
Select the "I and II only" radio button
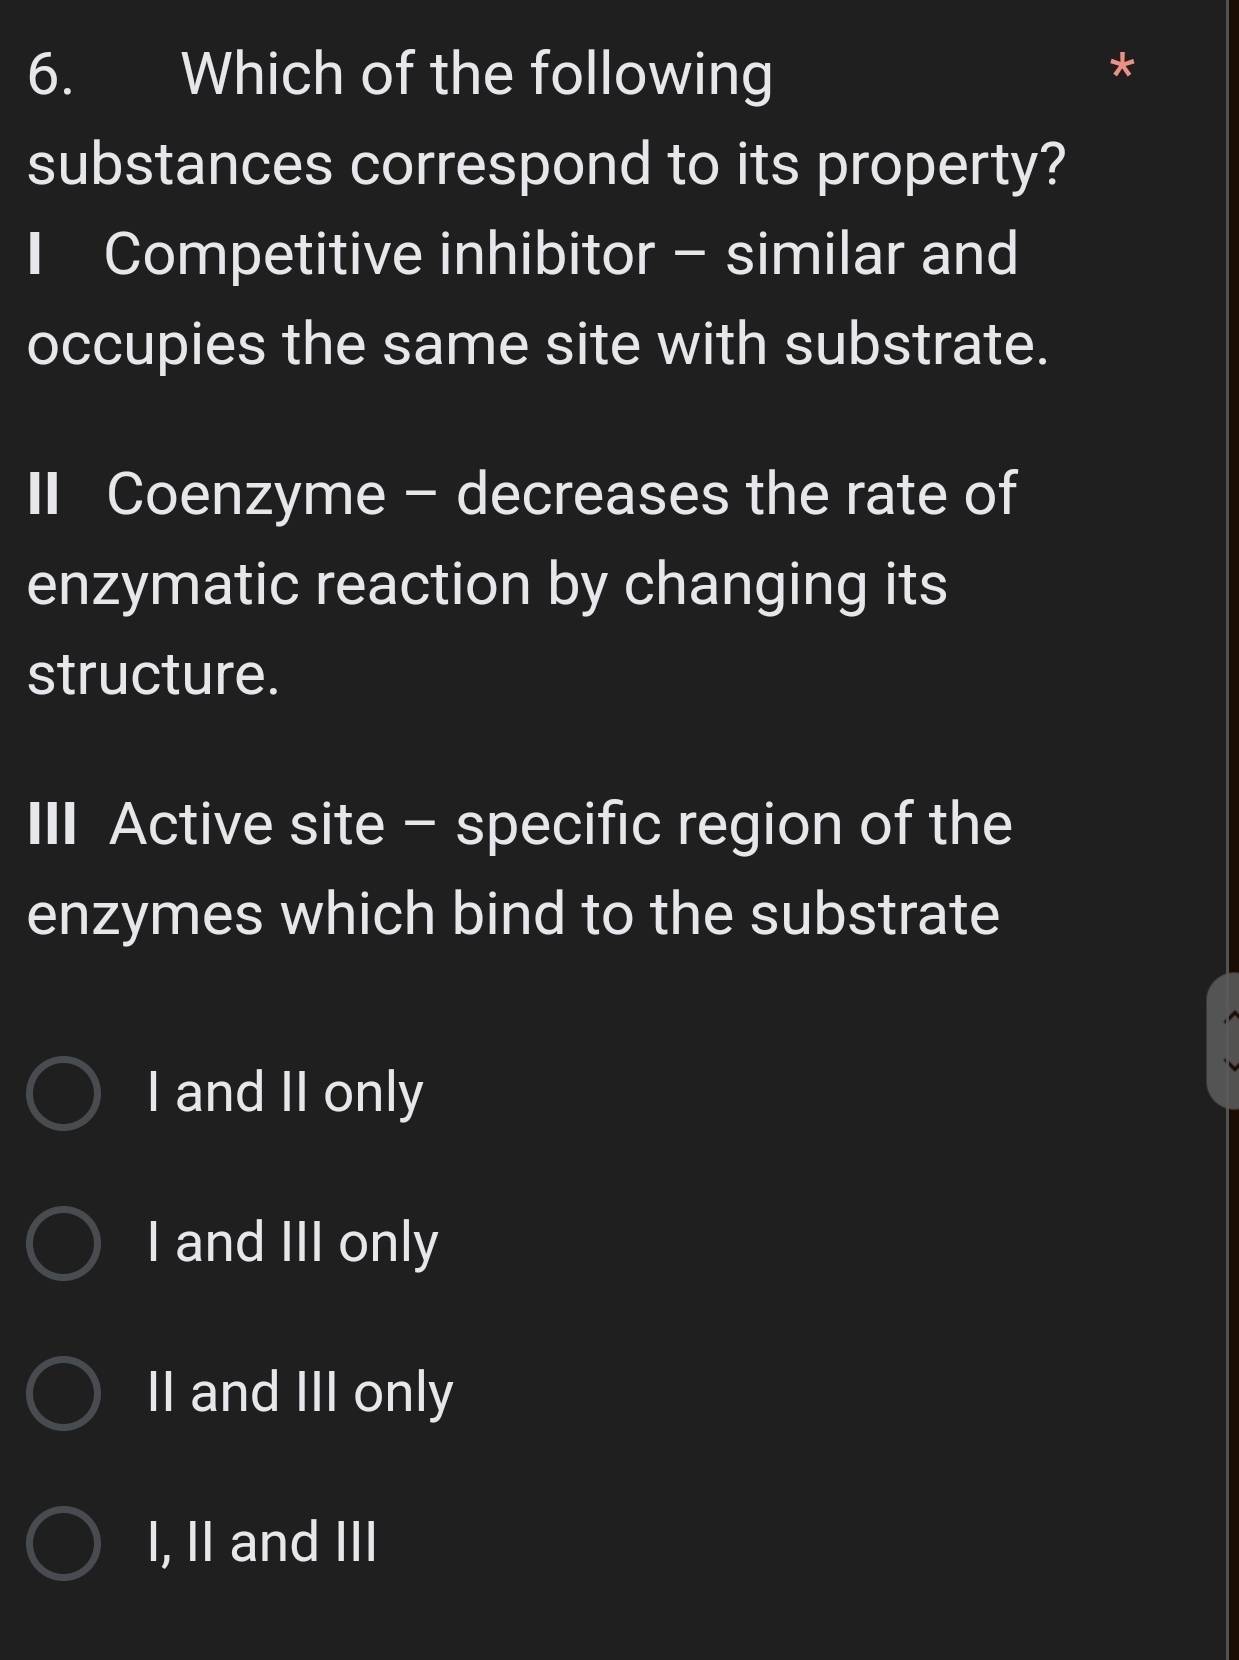click(x=63, y=1092)
